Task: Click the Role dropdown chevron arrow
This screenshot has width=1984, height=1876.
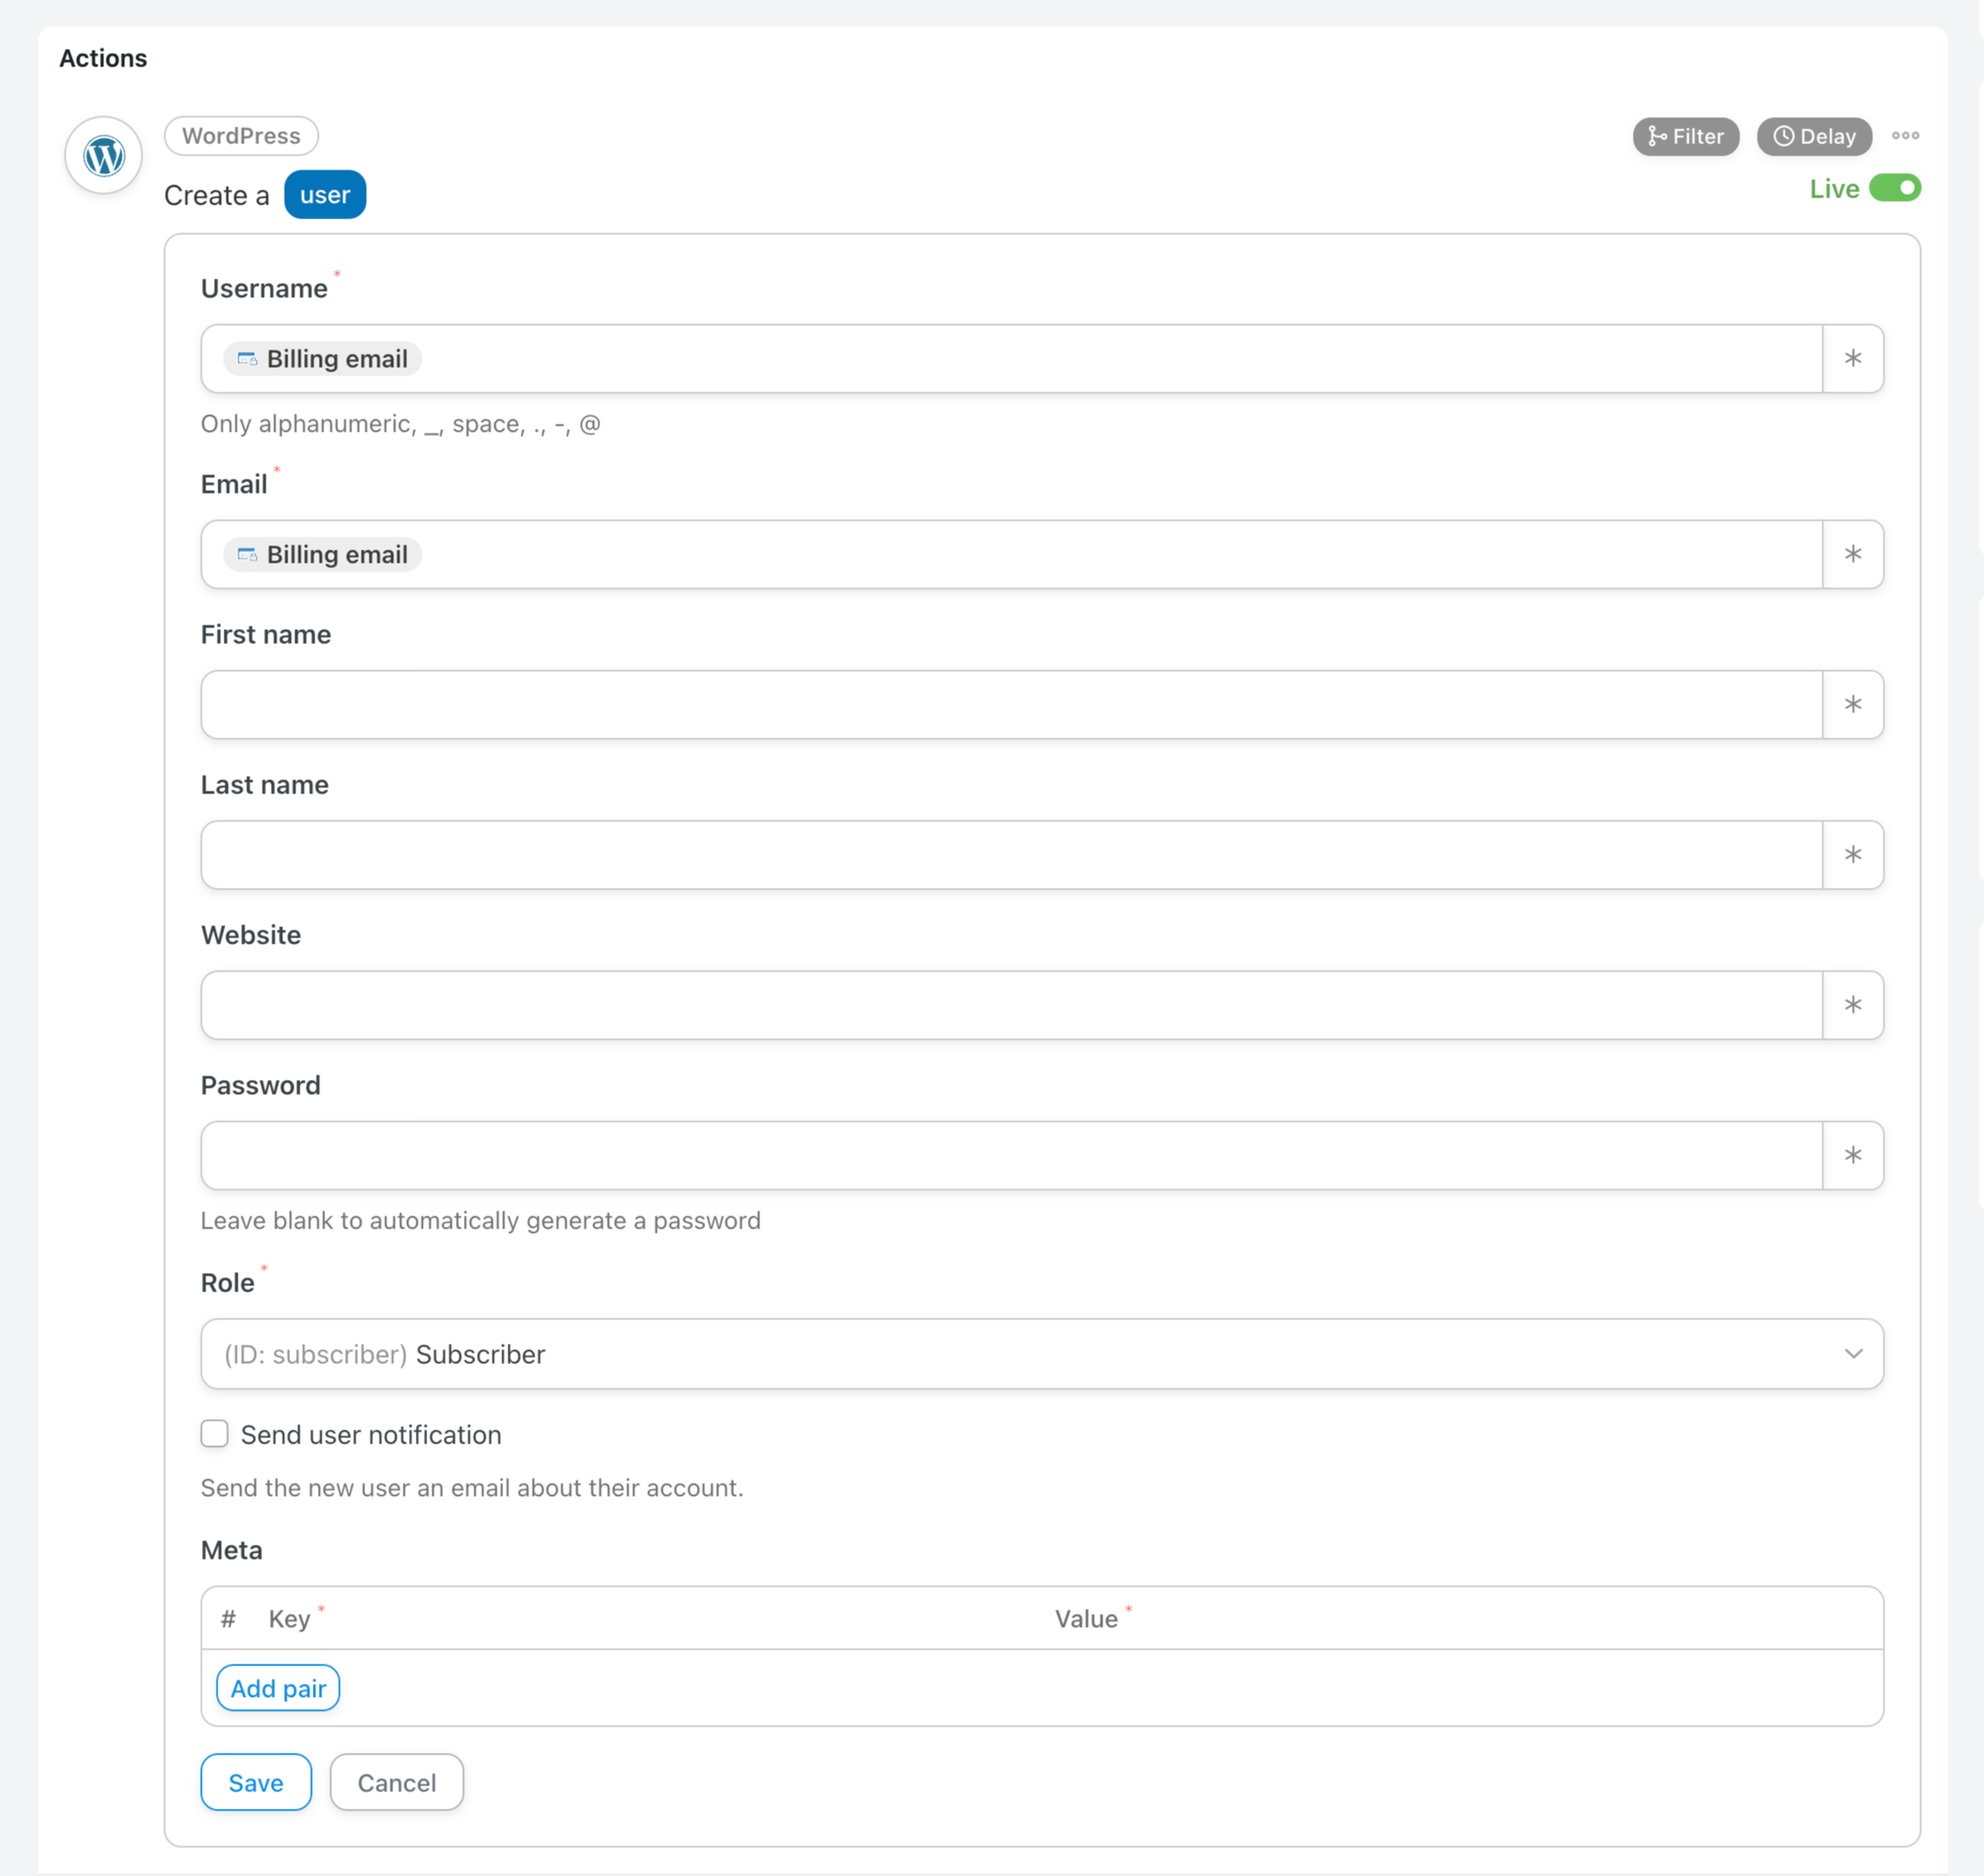Action: (1853, 1354)
